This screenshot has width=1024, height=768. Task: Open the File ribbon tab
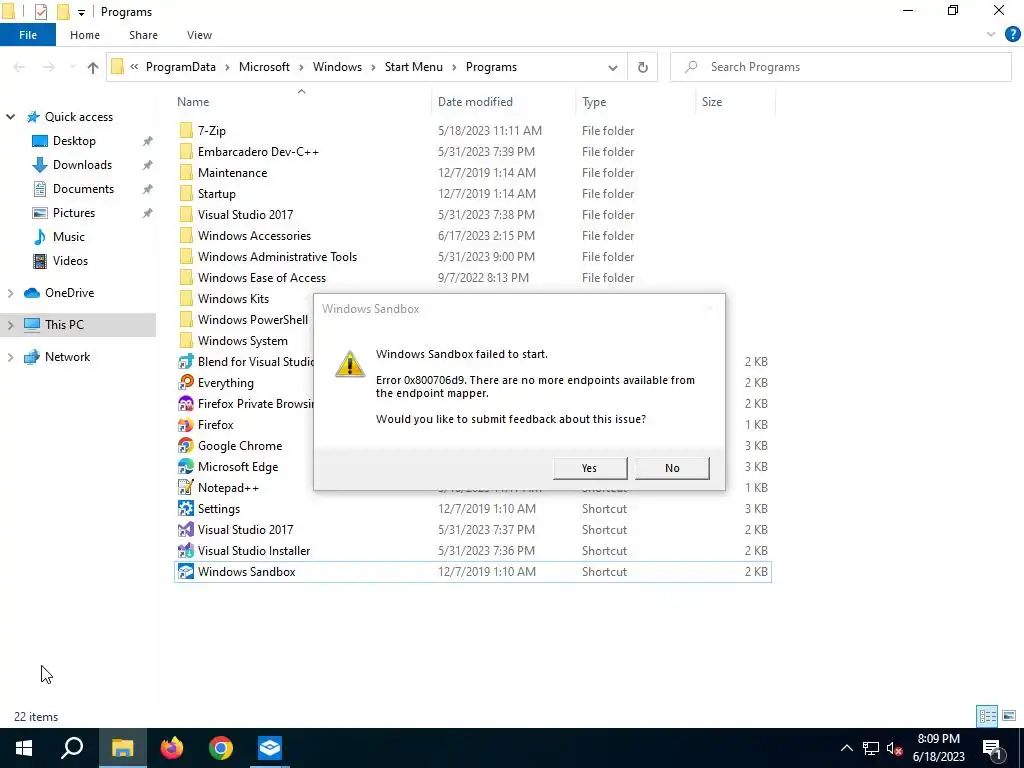tap(28, 35)
